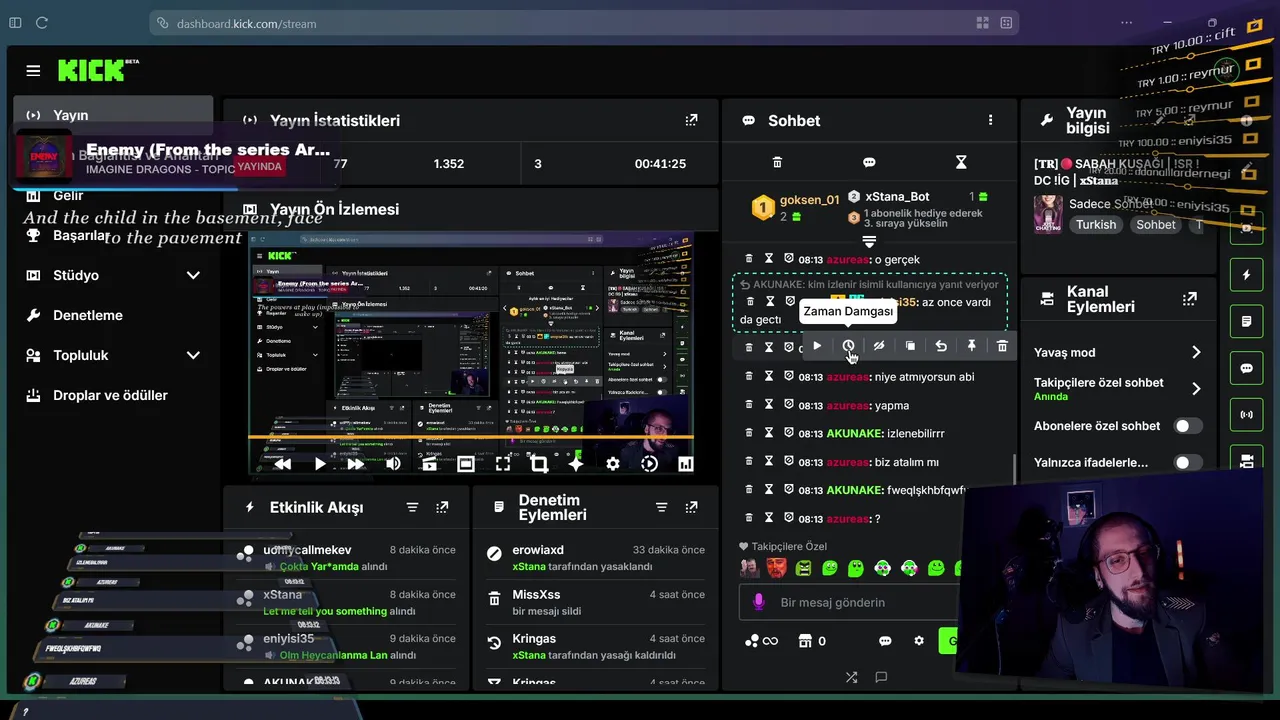Click the first emote in Takipçilere Özel row

click(749, 568)
